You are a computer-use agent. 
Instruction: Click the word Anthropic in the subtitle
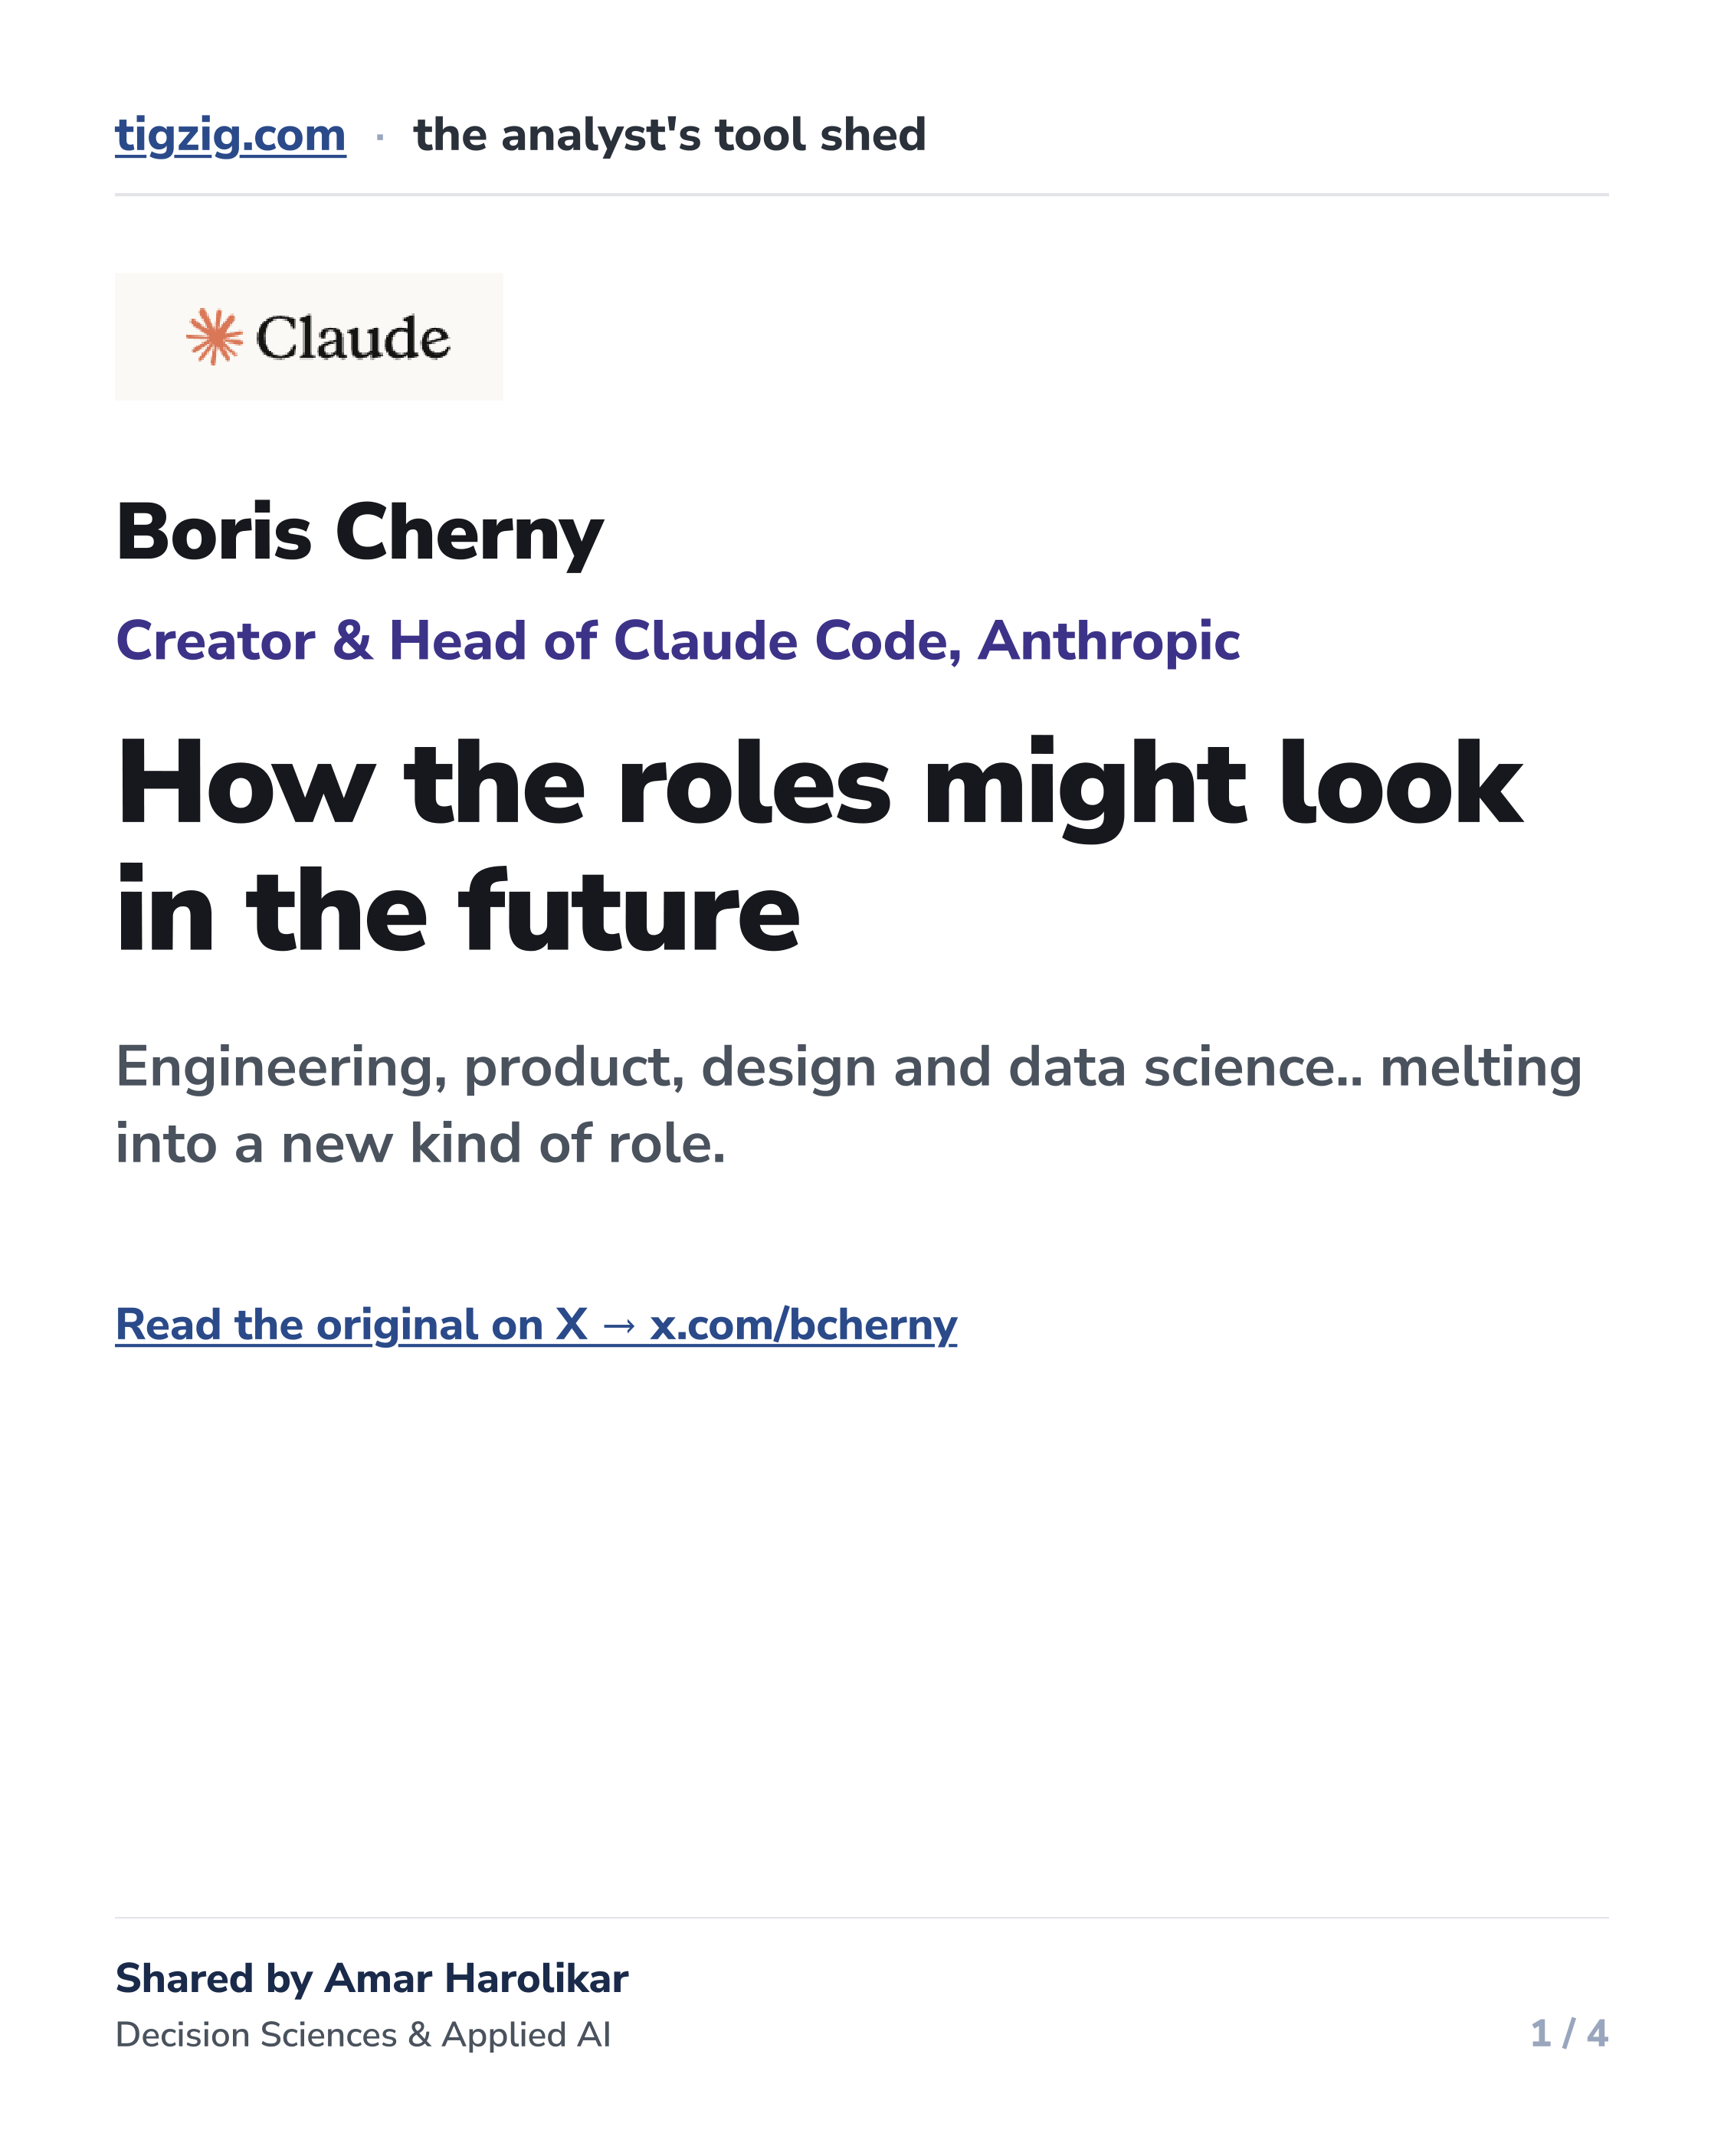[x=1109, y=641]
